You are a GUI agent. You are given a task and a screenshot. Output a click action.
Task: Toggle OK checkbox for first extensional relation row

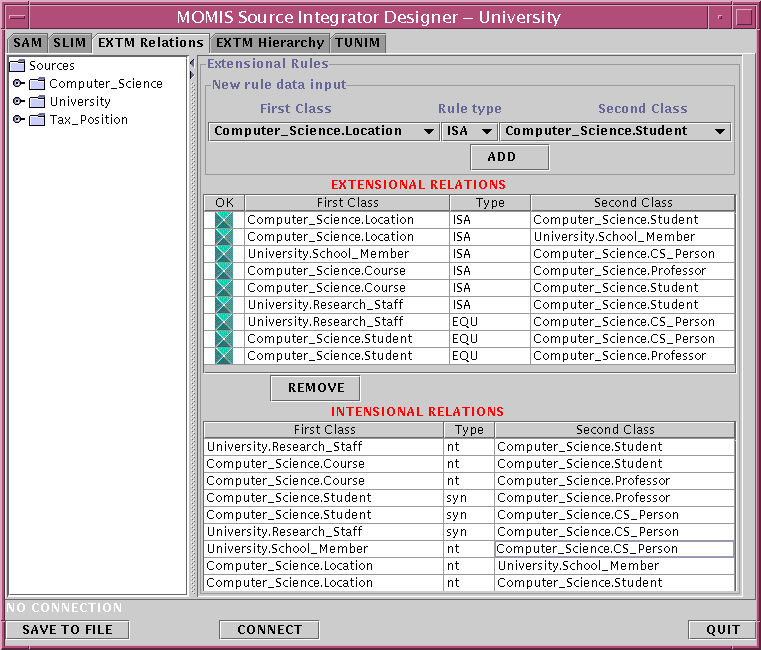[x=223, y=220]
